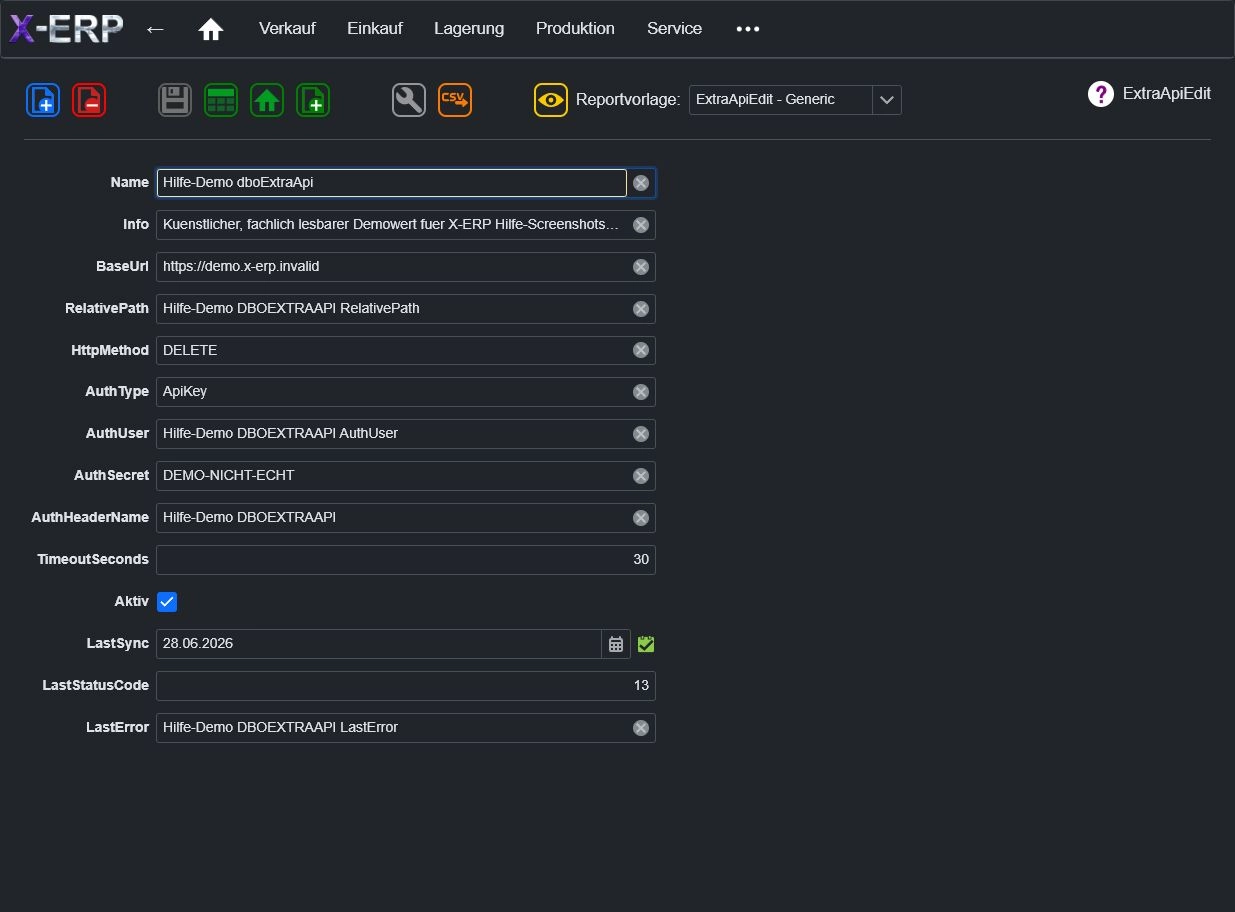Click the LastSync date field 28.06.2026
The height and width of the screenshot is (912, 1235).
[379, 644]
